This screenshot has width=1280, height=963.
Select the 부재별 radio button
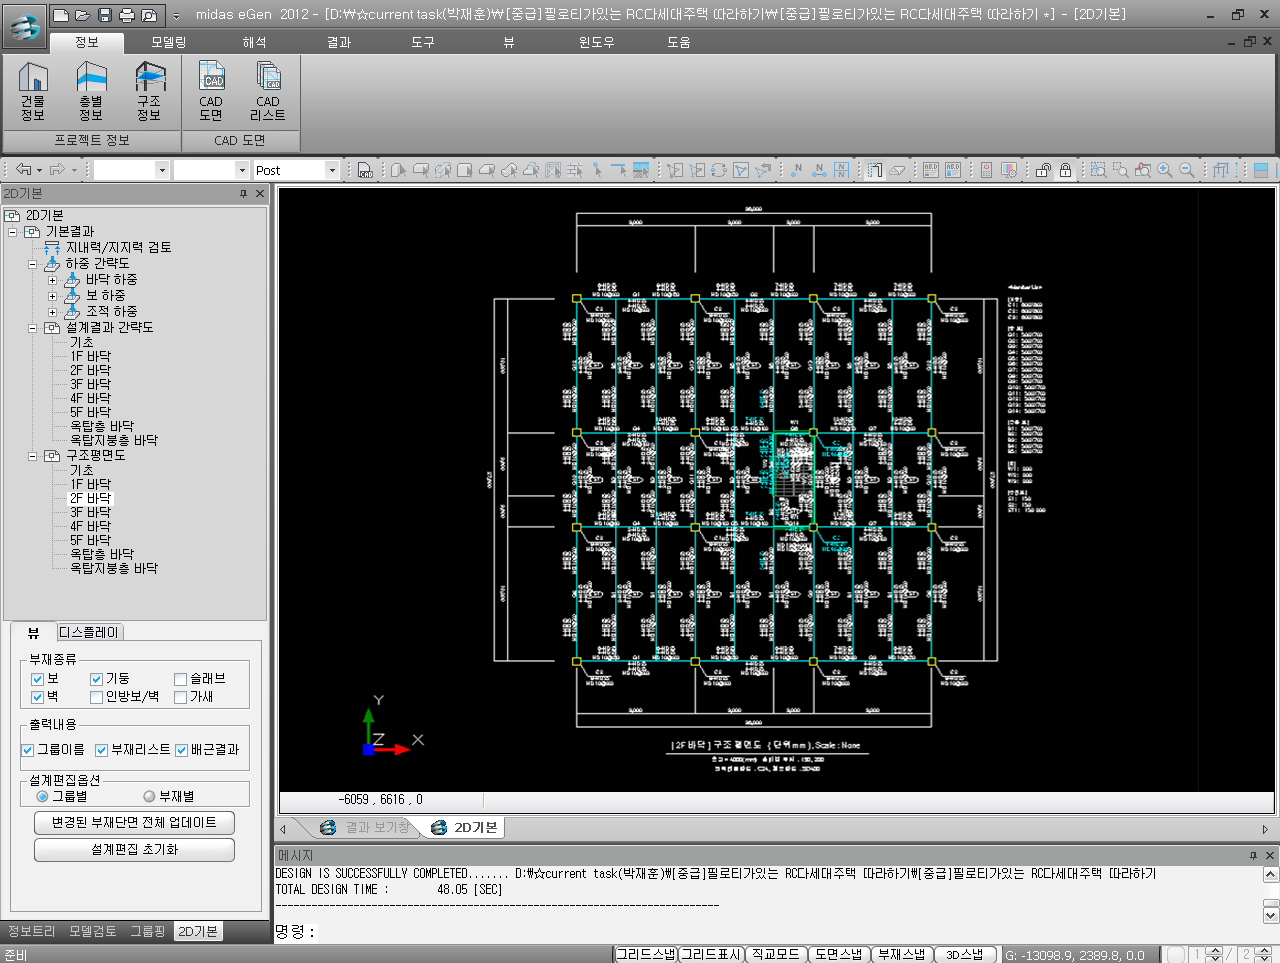point(149,797)
